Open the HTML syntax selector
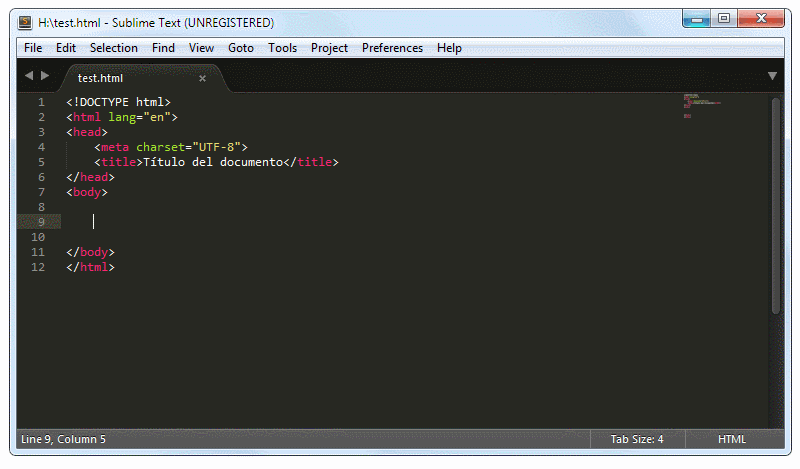800x469 pixels. [x=732, y=439]
